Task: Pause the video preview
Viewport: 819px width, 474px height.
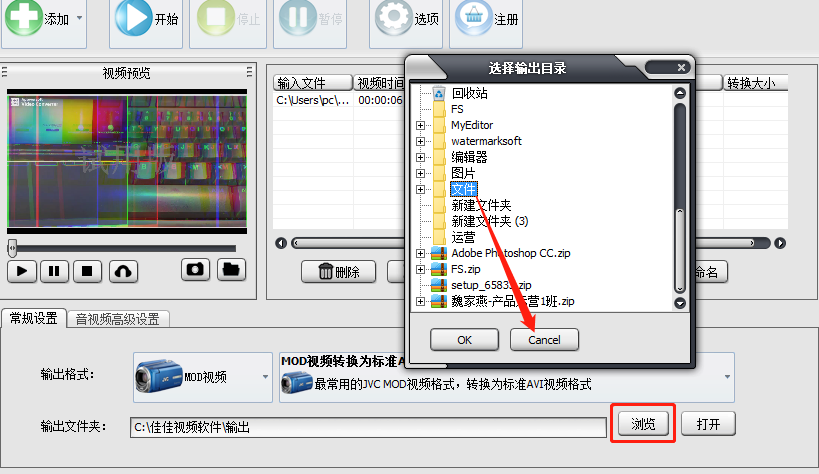Action: [54, 271]
